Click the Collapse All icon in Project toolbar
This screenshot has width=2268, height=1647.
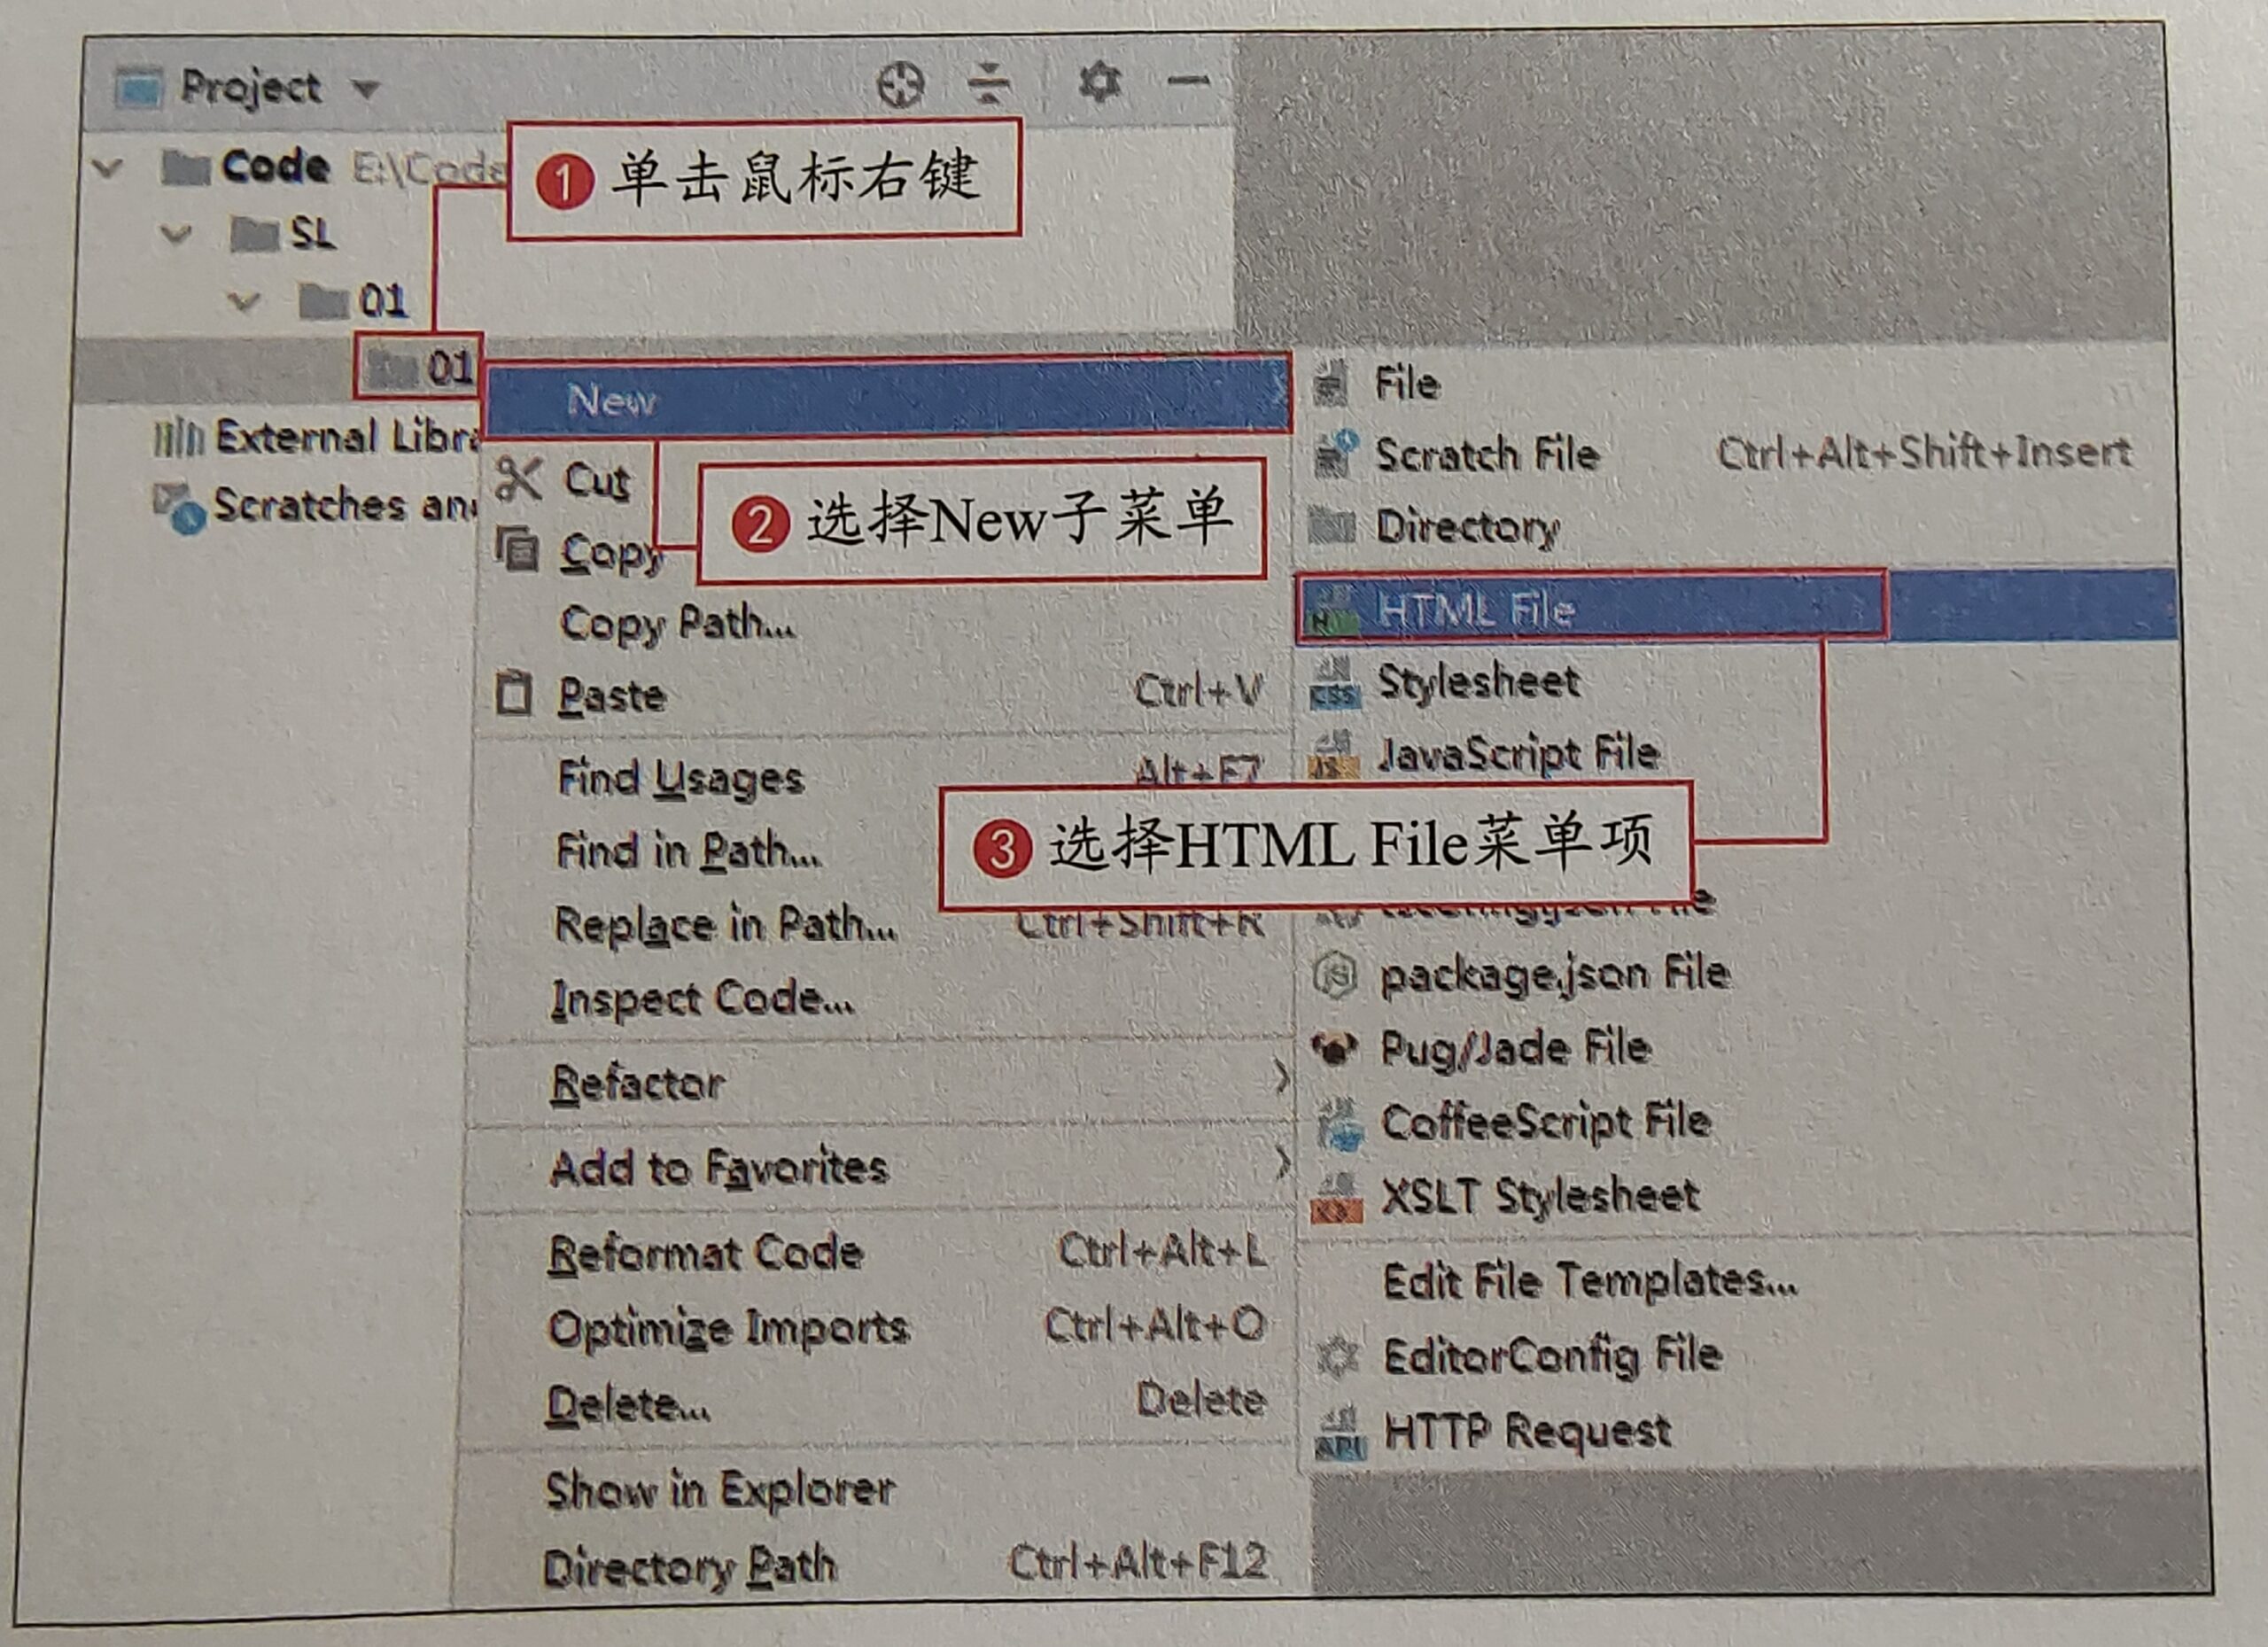[x=989, y=82]
